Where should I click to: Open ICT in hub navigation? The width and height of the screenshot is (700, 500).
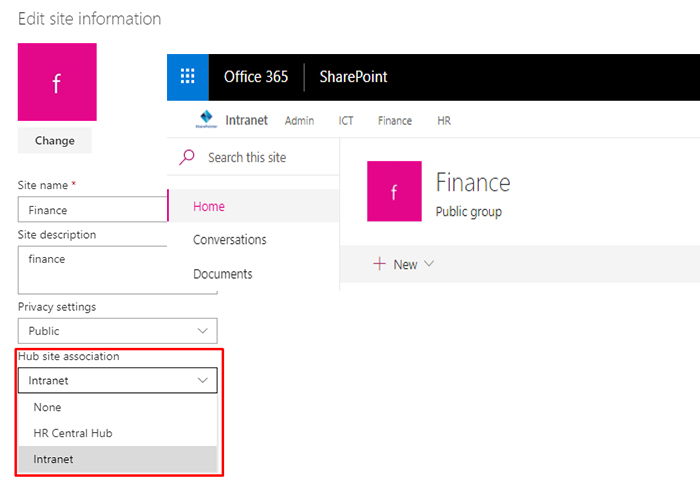pyautogui.click(x=346, y=121)
